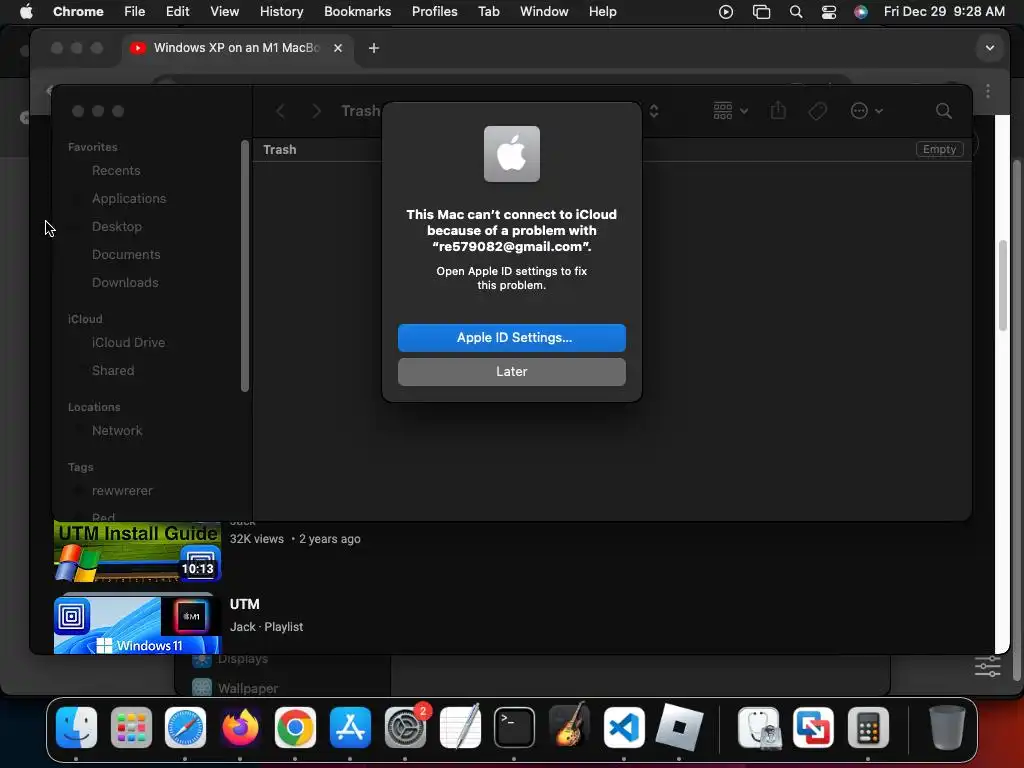Open the File menu
This screenshot has width=1024, height=768.
pos(135,11)
